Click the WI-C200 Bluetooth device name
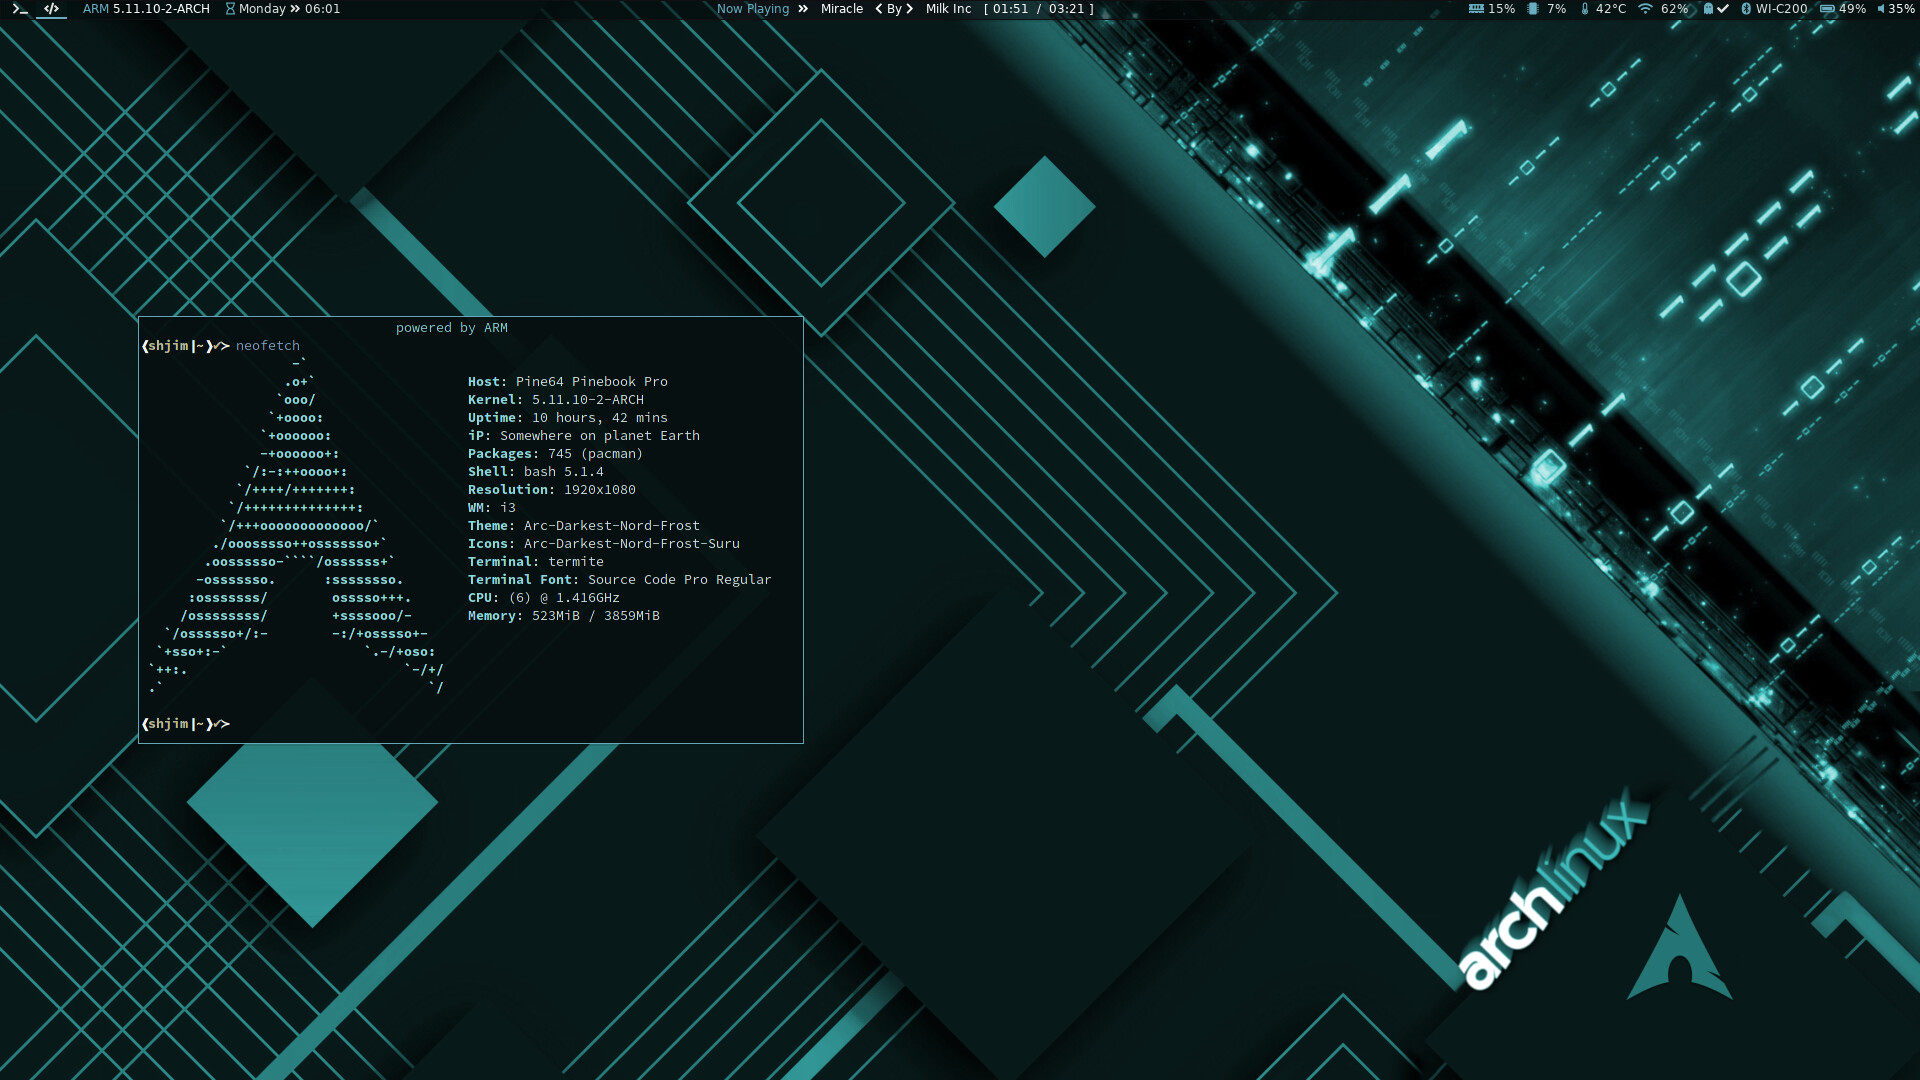The height and width of the screenshot is (1080, 1920). 1782,9
